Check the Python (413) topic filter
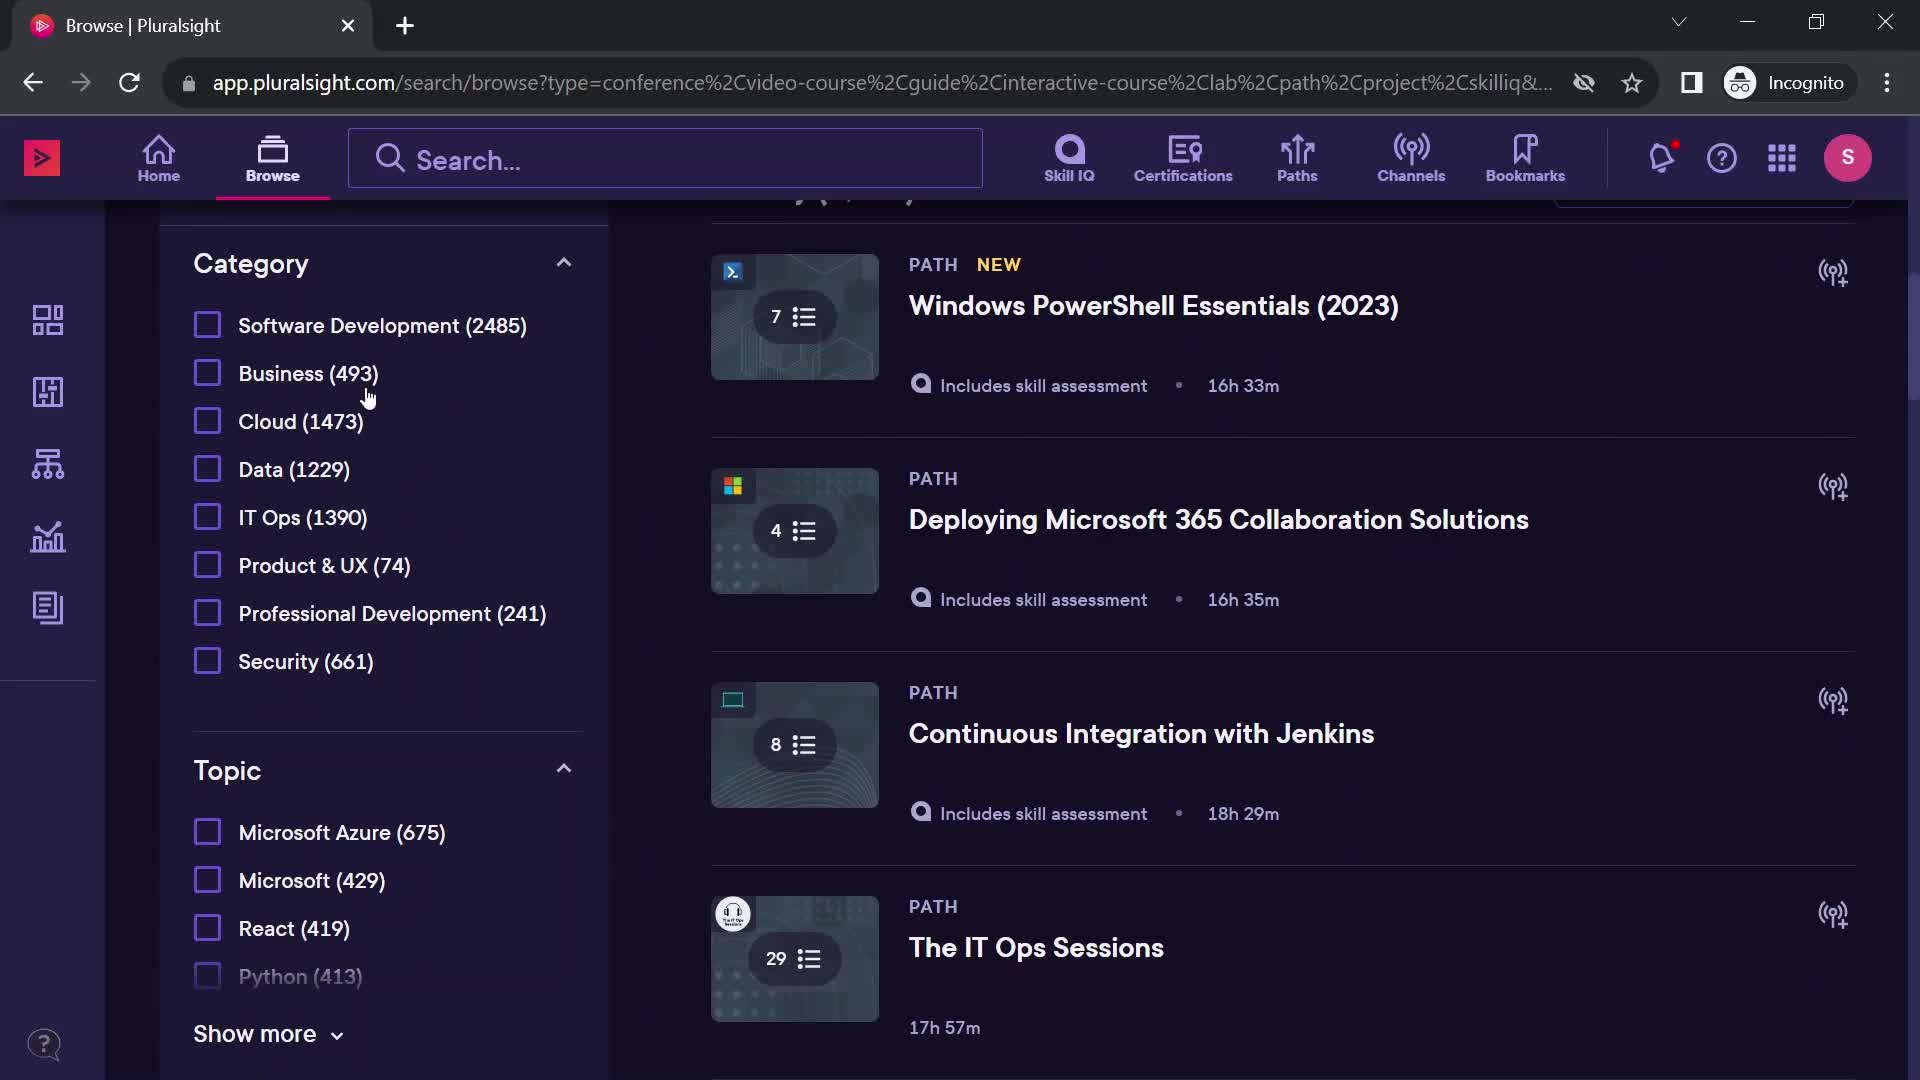Viewport: 1920px width, 1080px height. point(207,976)
